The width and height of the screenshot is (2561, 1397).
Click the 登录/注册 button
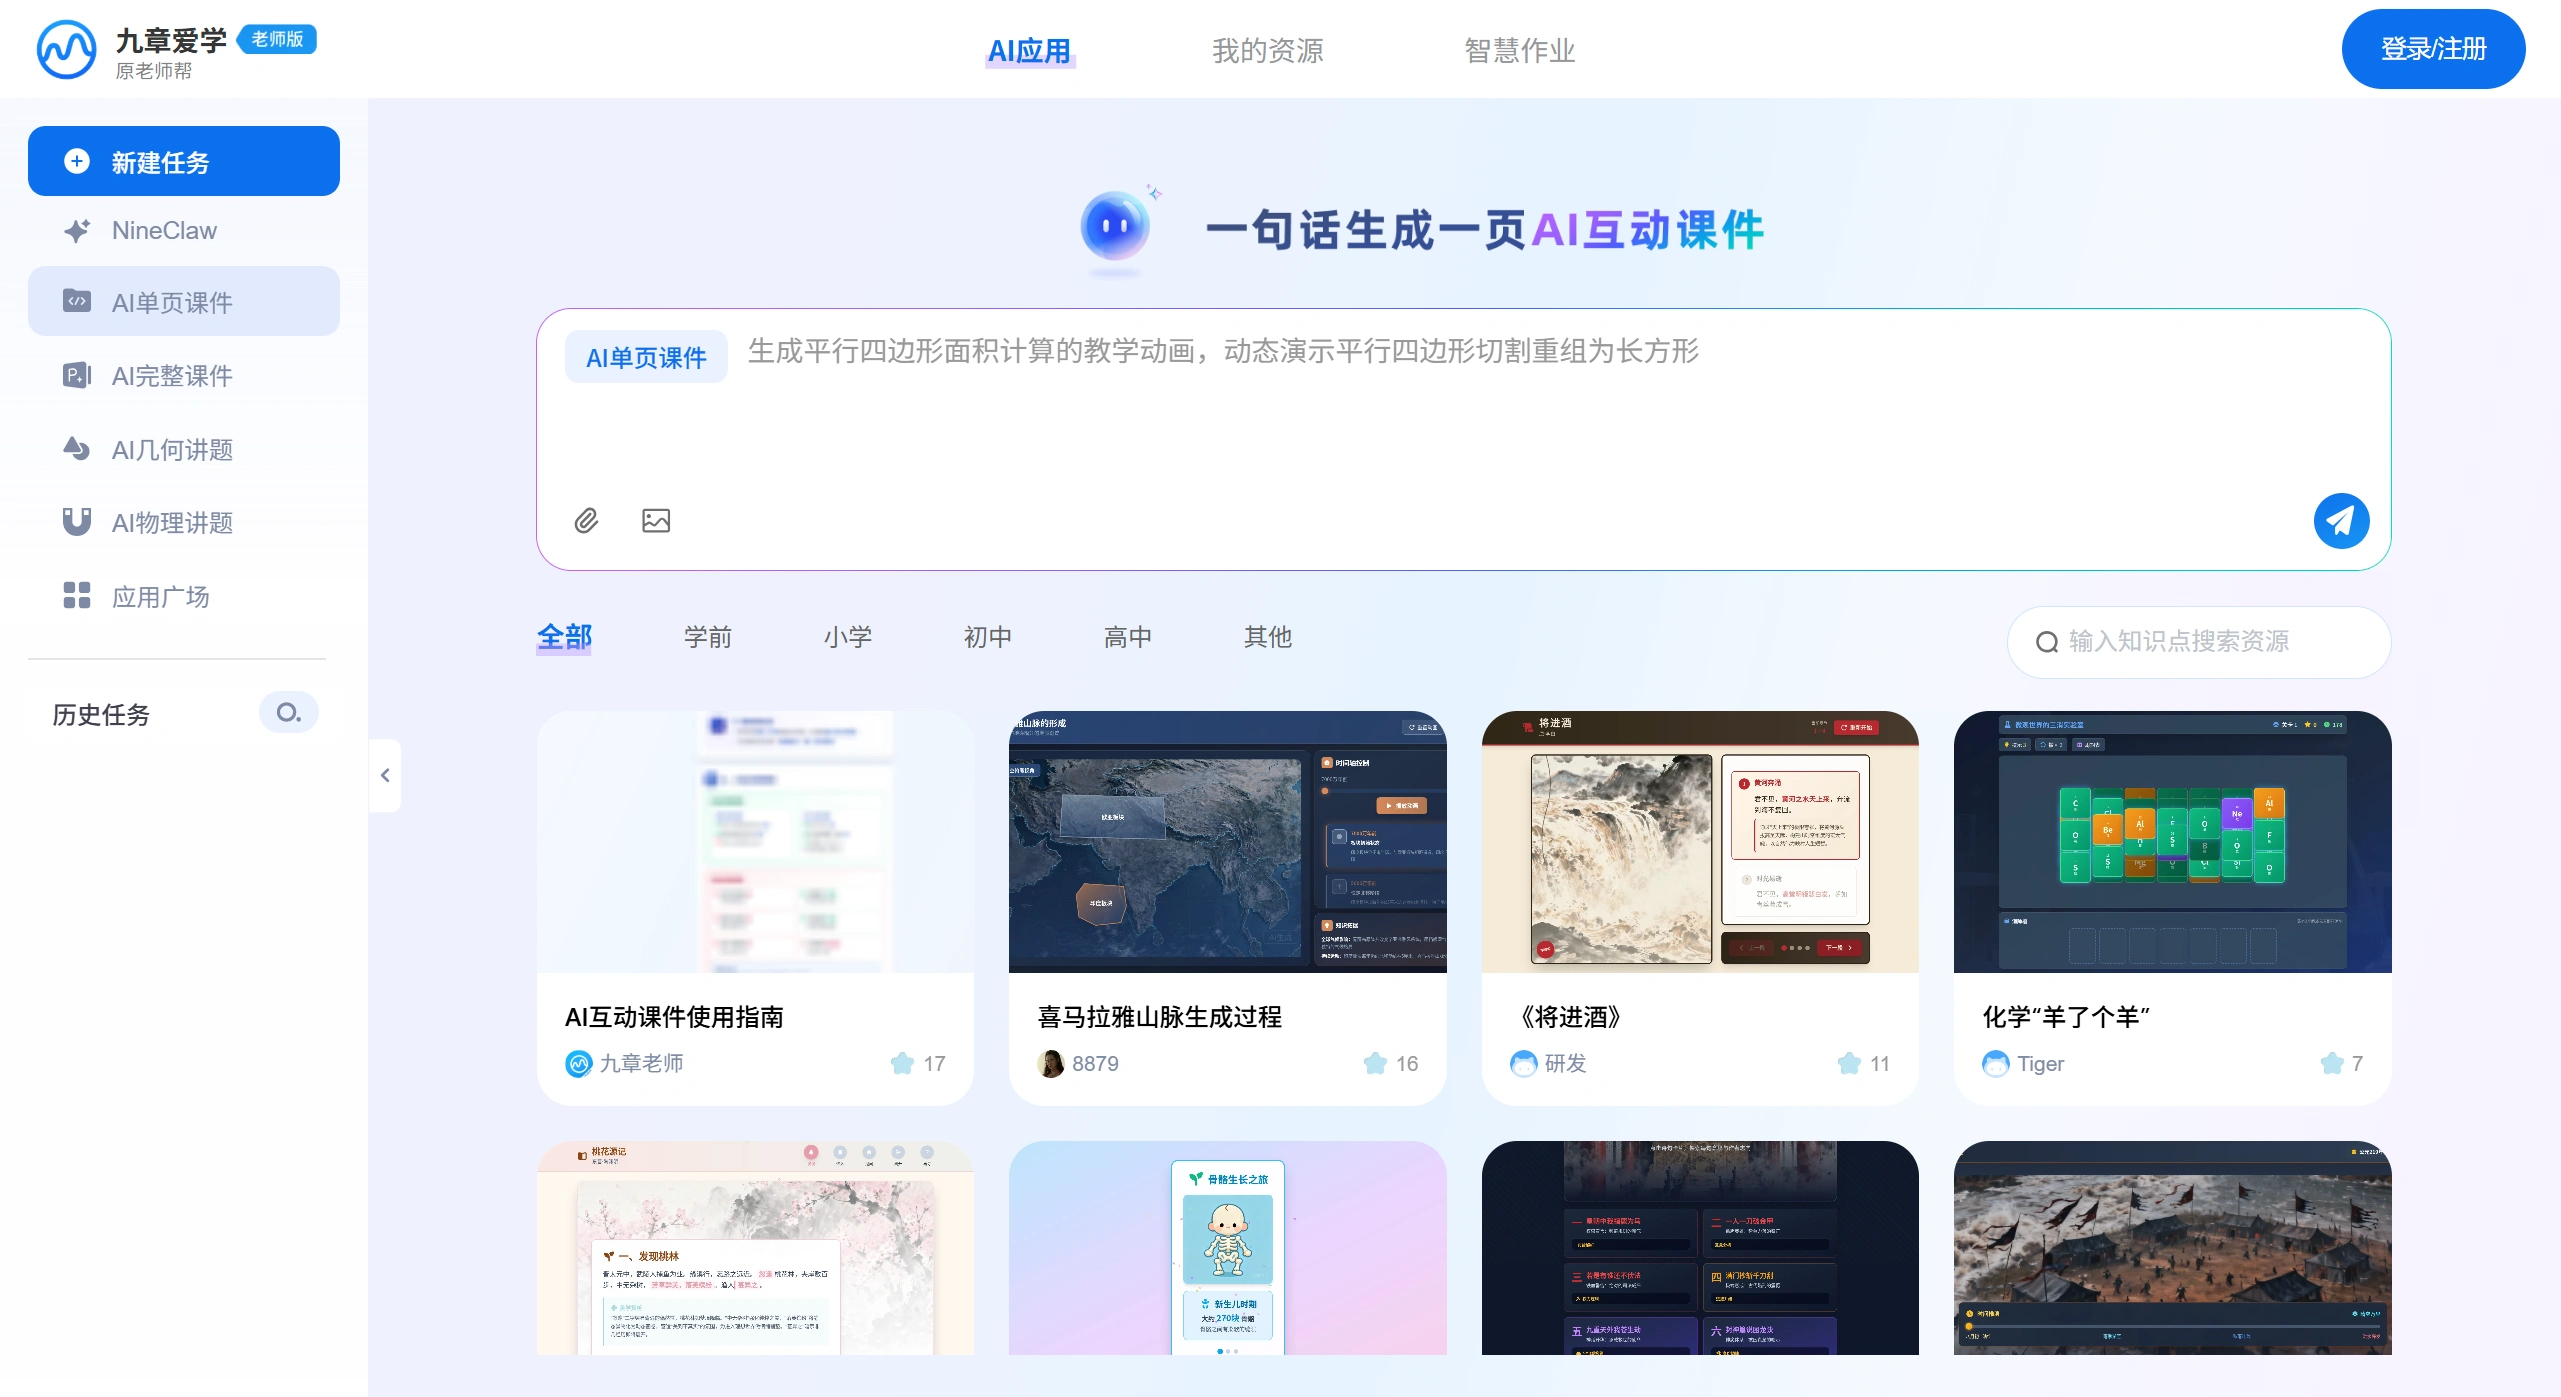2433,47
